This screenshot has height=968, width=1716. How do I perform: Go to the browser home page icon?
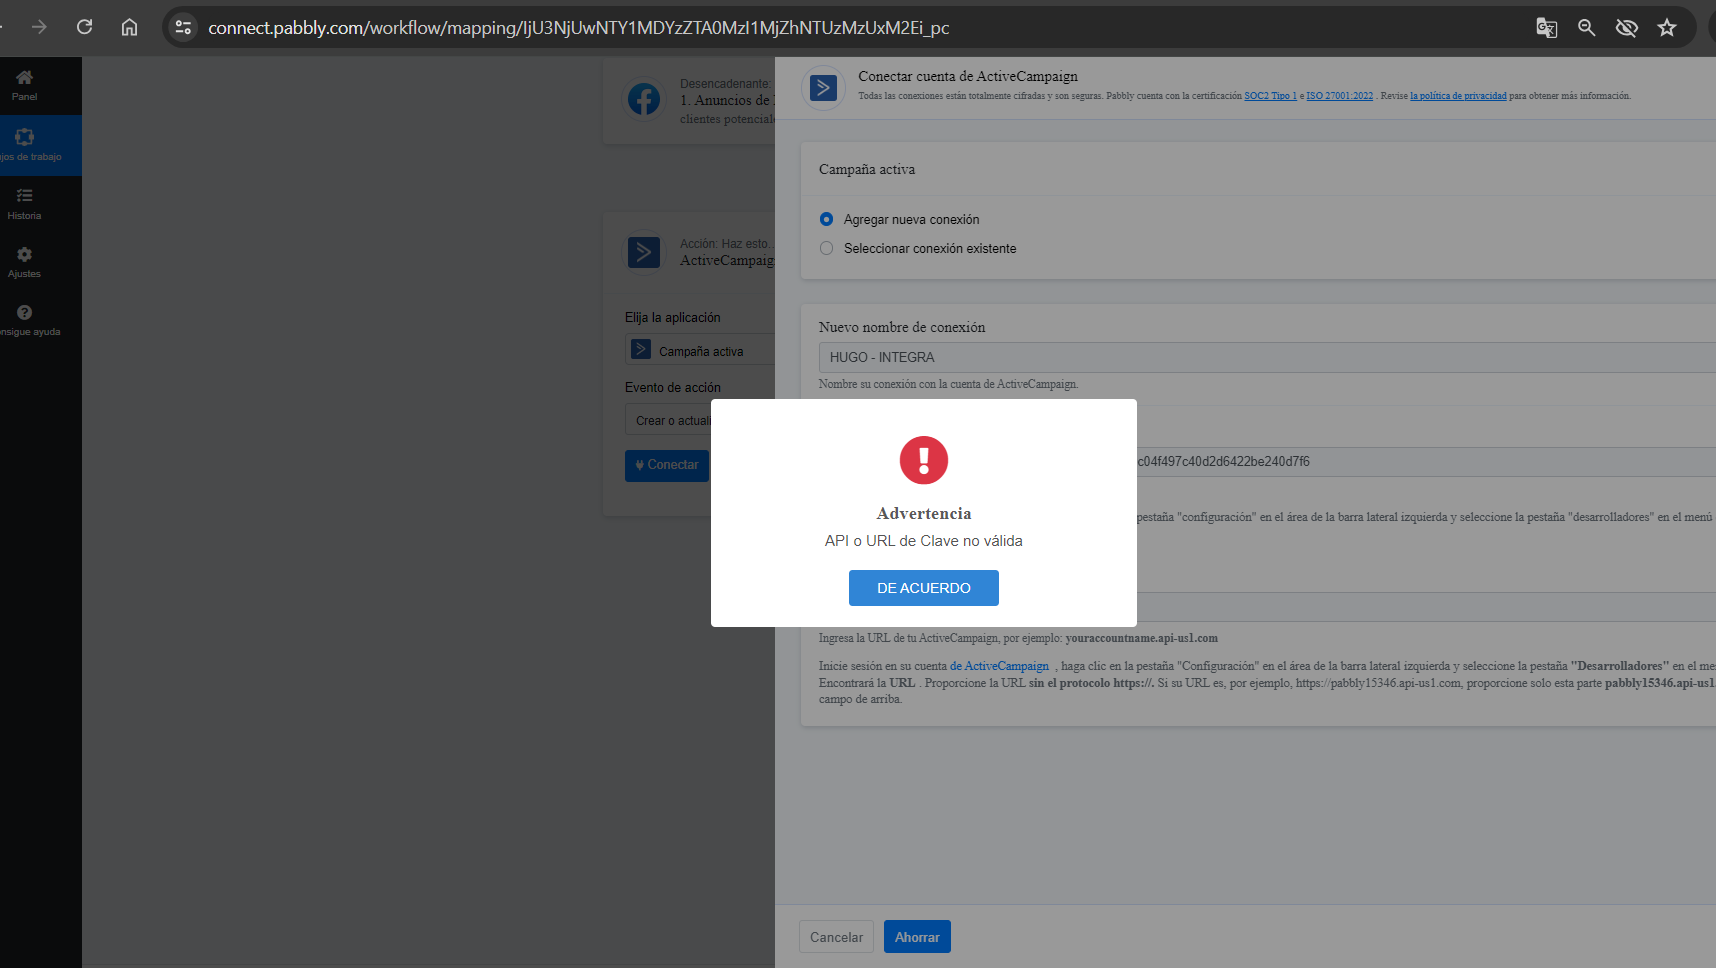click(130, 27)
